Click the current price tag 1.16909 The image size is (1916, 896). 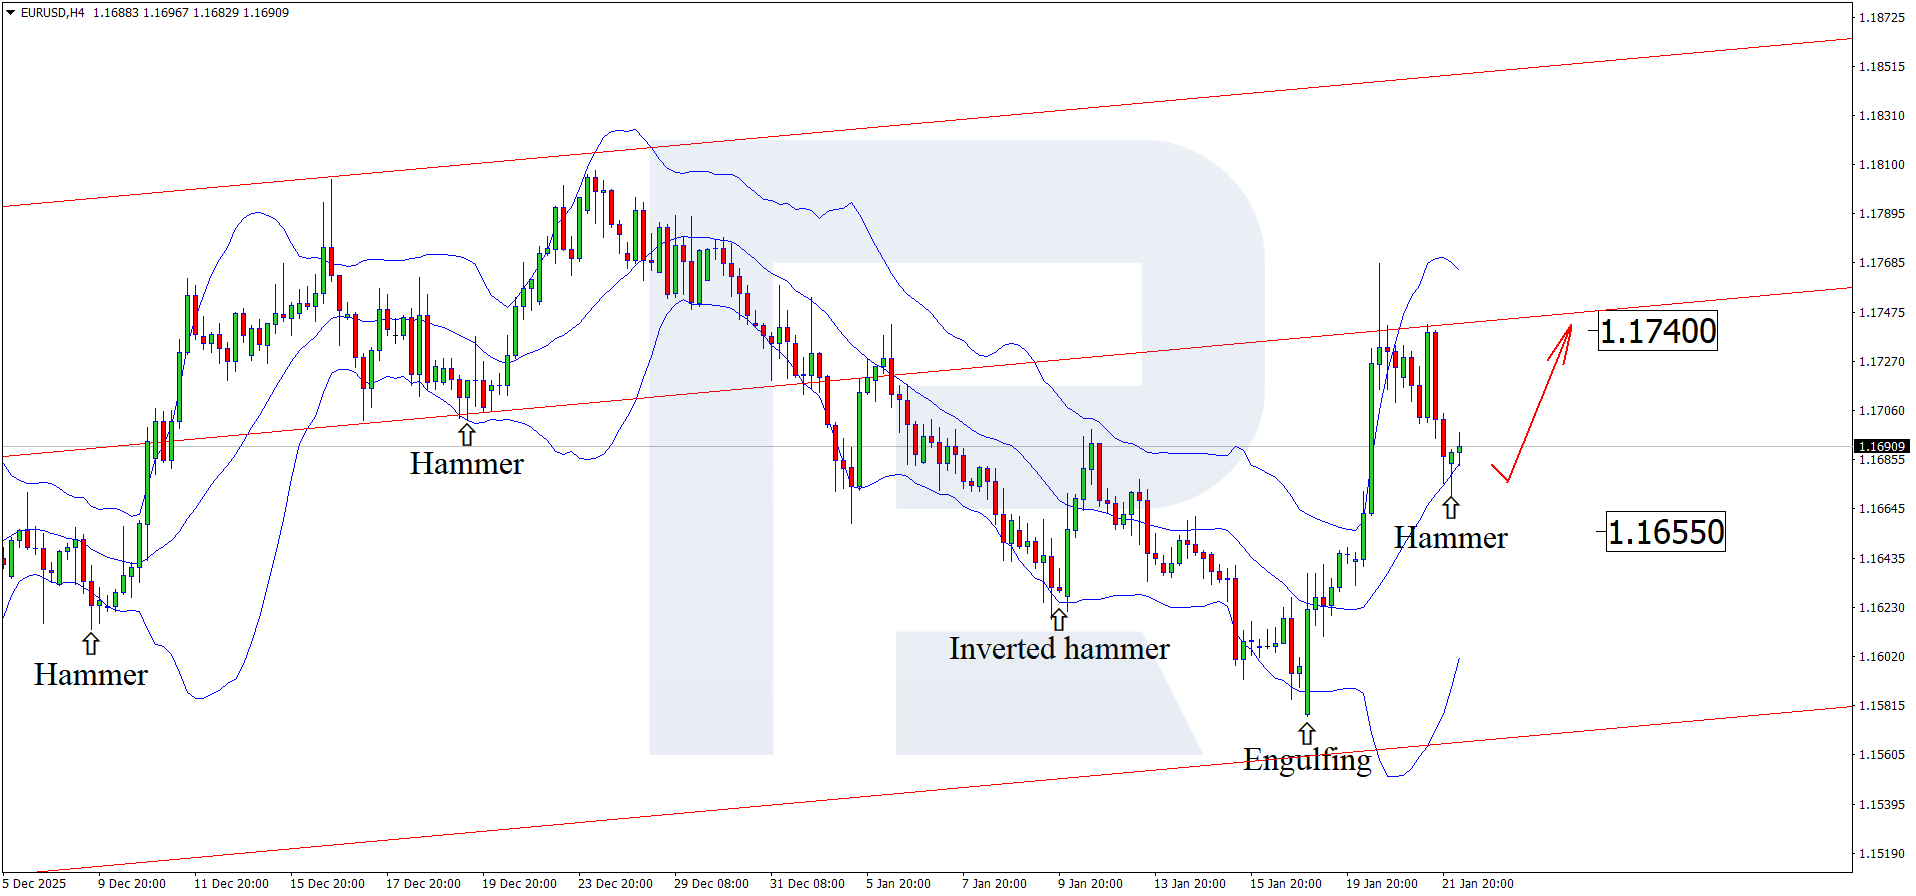point(1882,446)
